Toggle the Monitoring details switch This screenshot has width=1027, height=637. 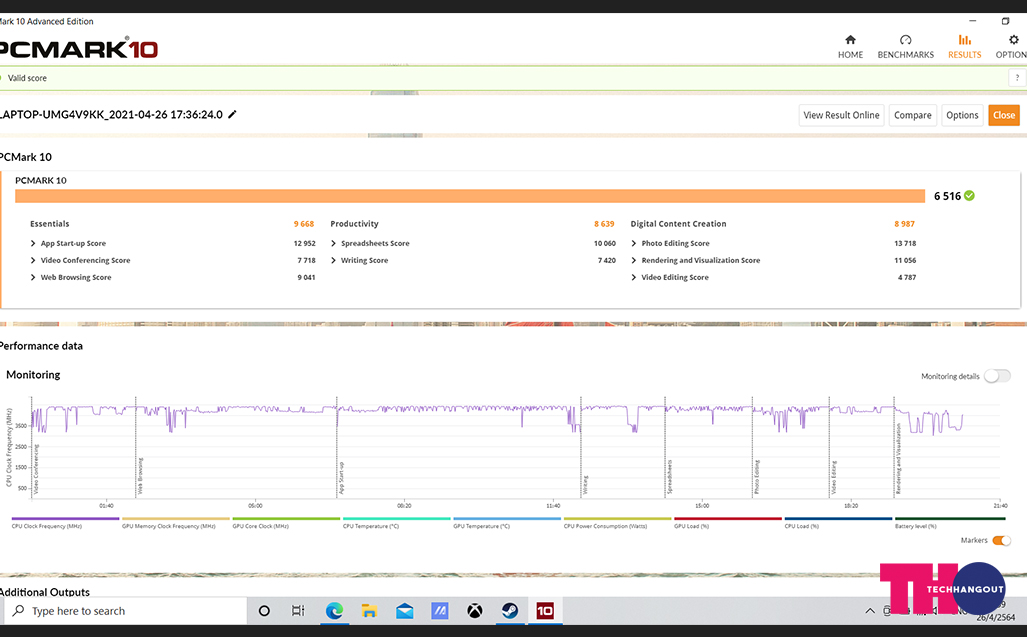click(x=997, y=376)
